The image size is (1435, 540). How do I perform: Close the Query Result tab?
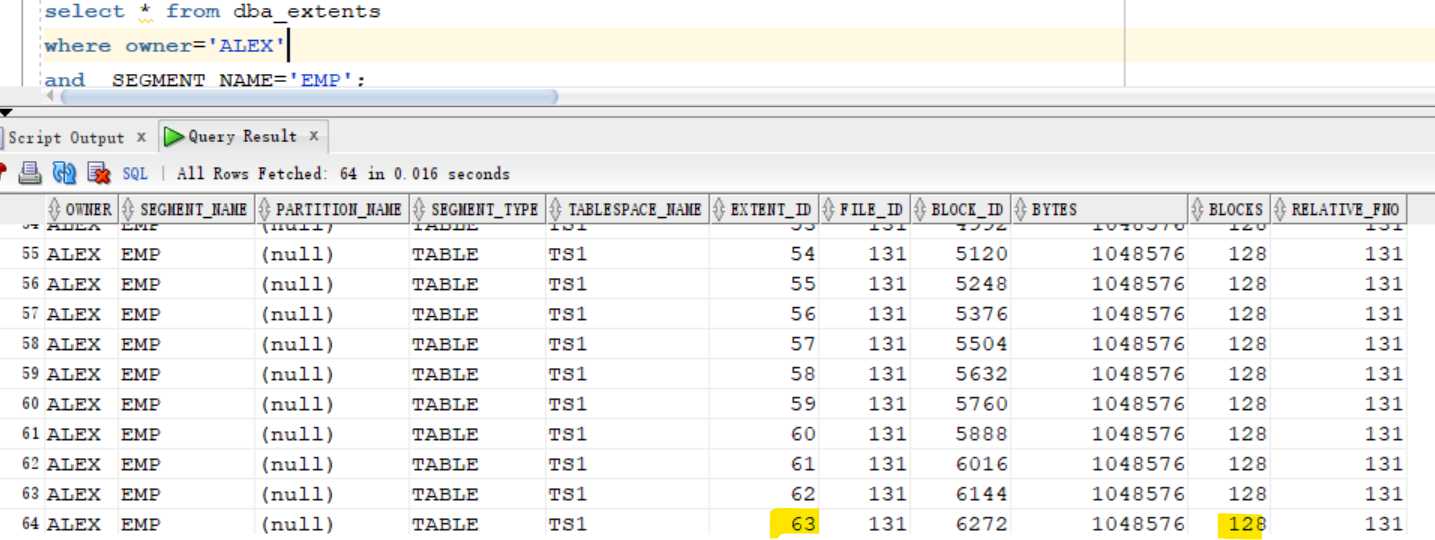coord(313,136)
